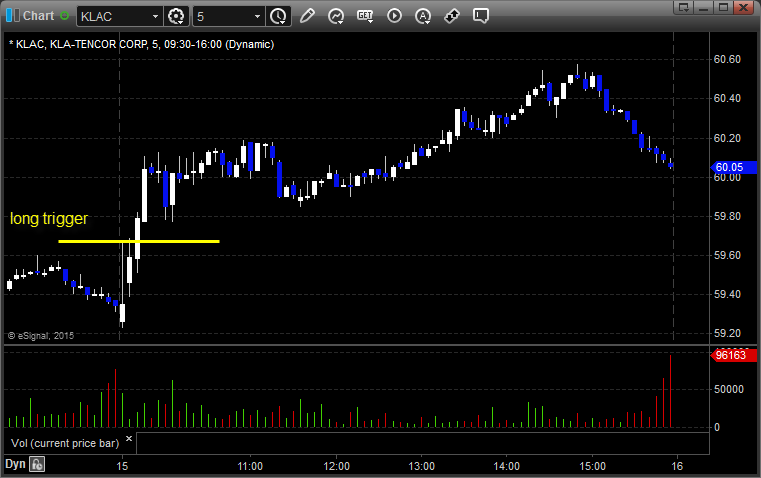Click the 59.20 price axis label

(x=727, y=333)
